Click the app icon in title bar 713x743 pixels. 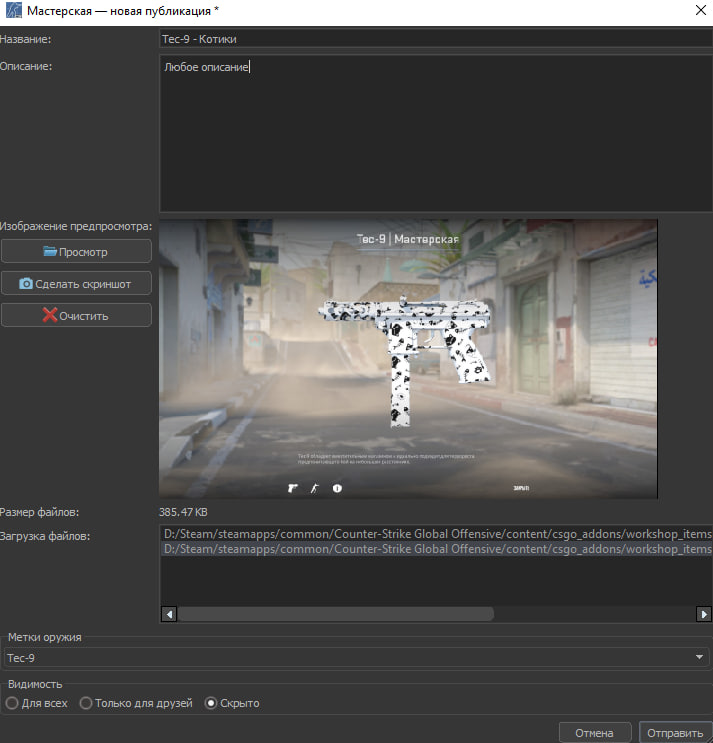[x=12, y=11]
